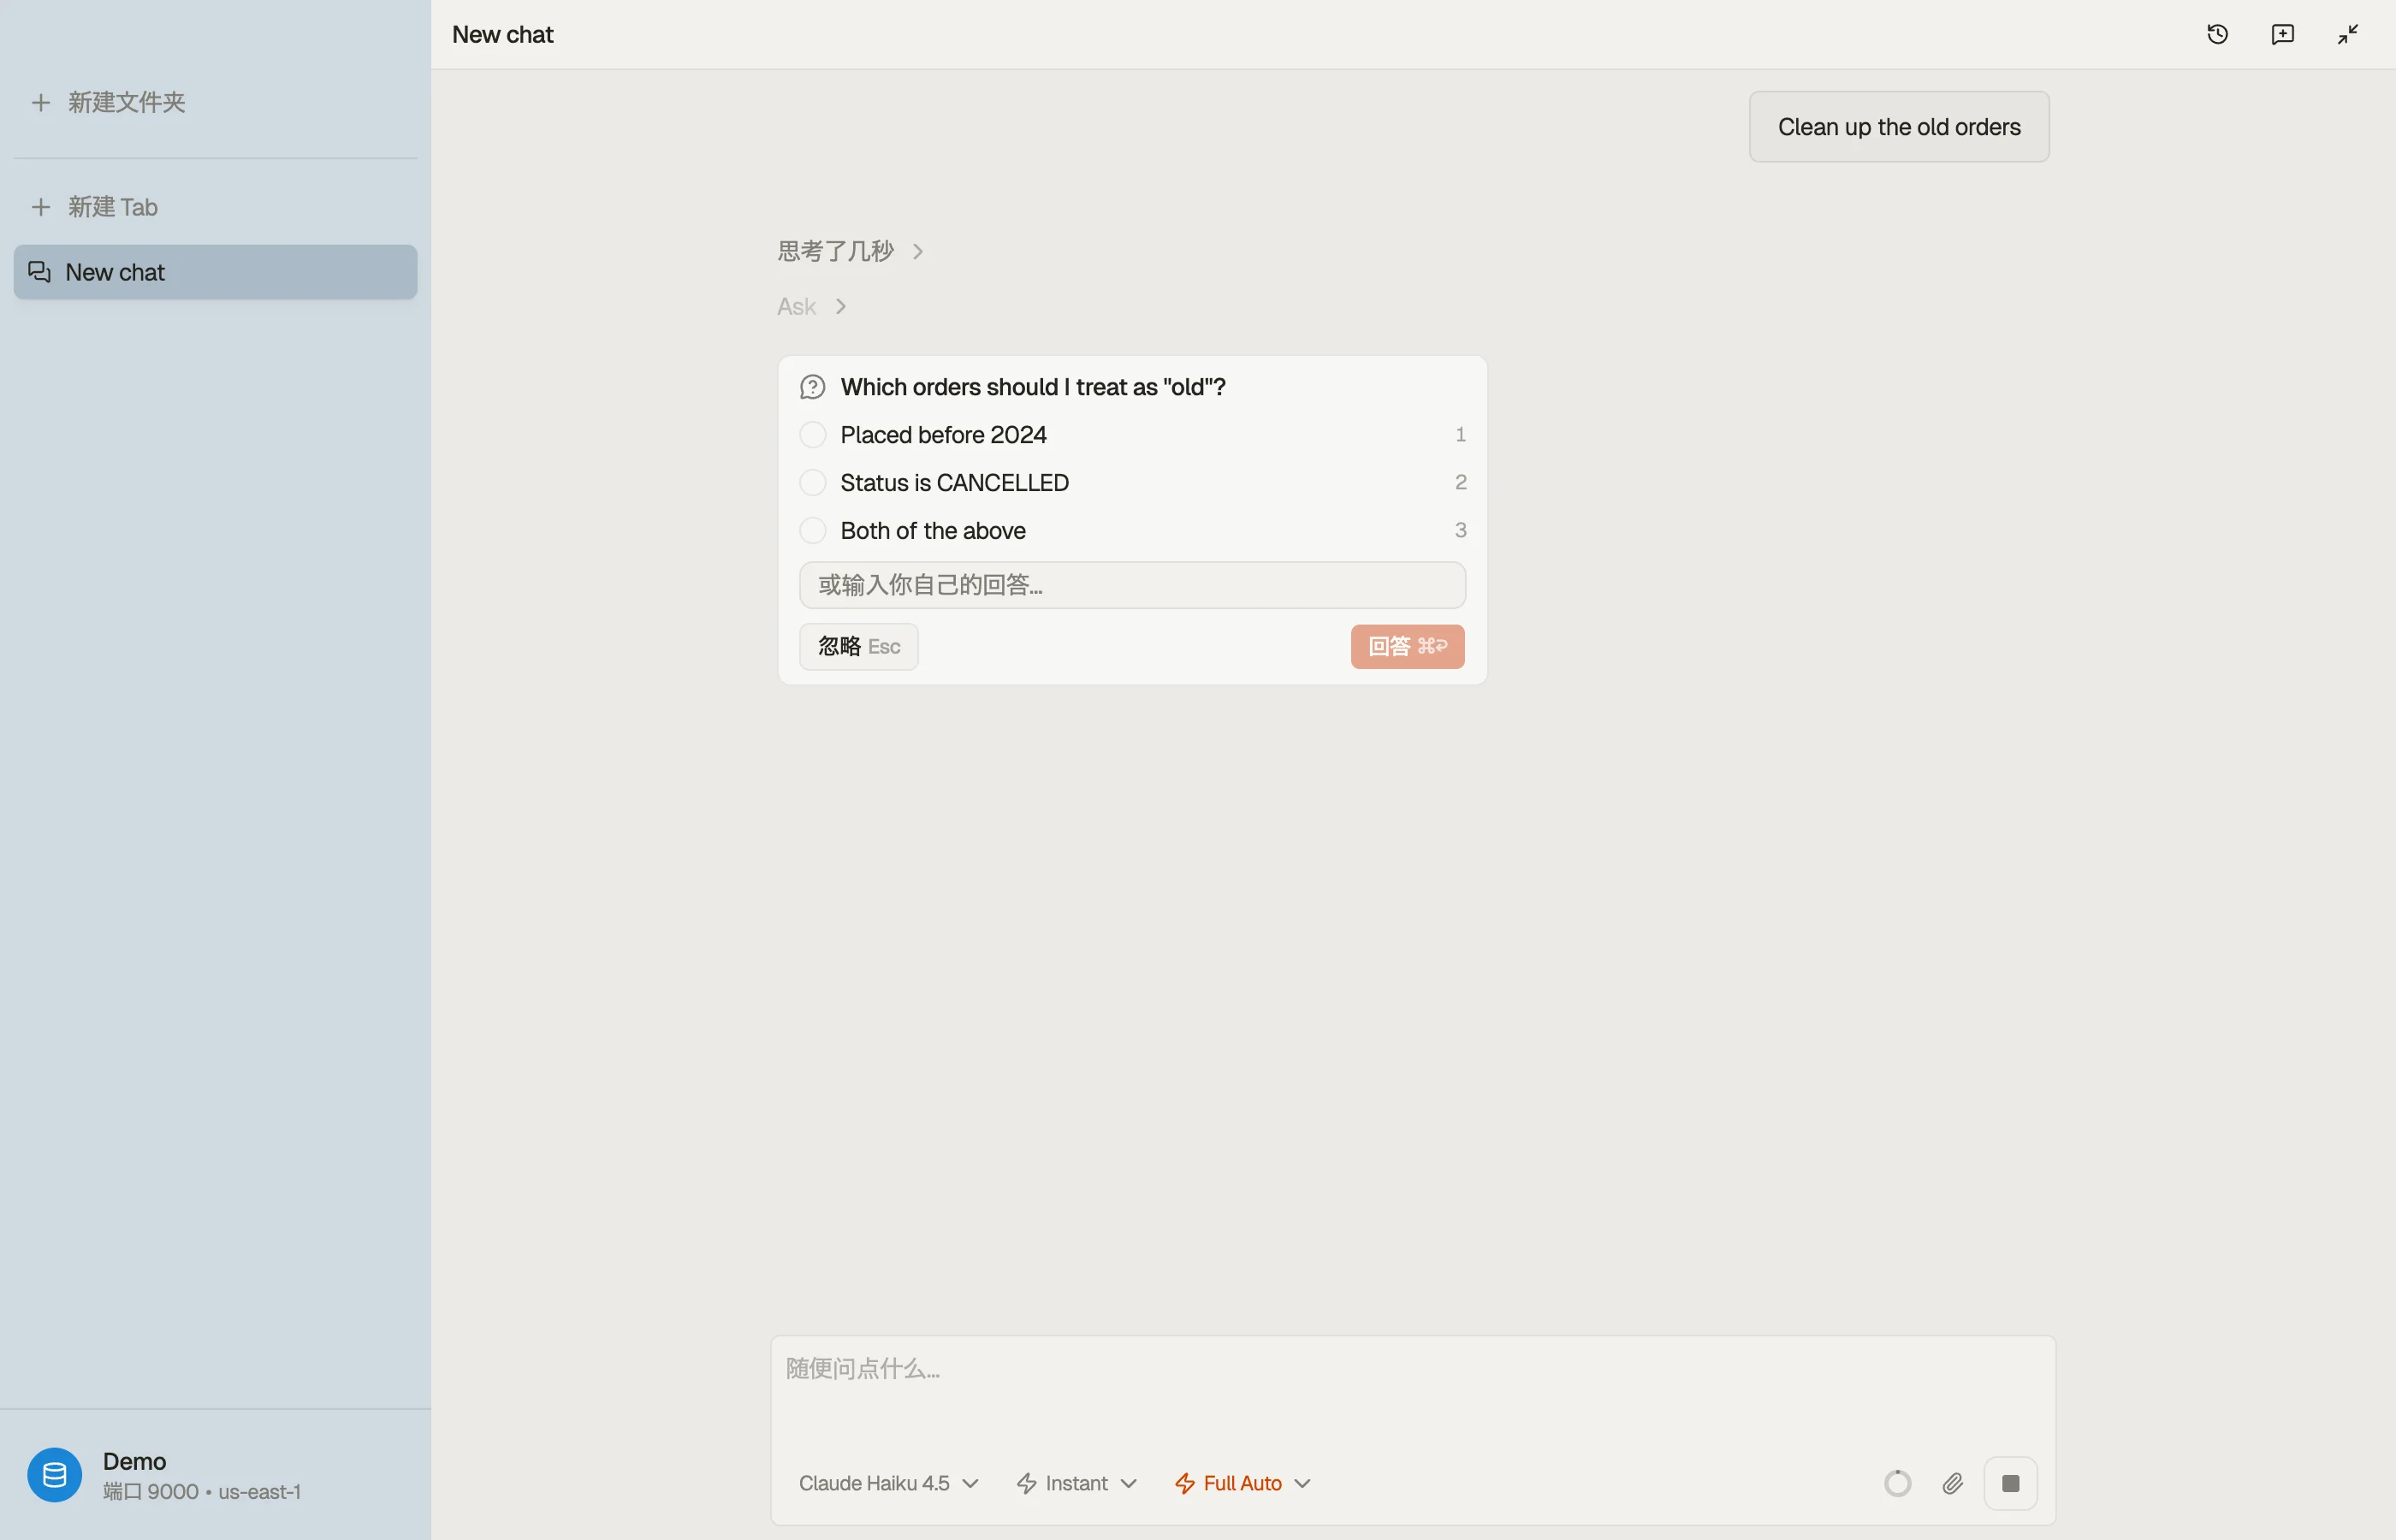
Task: Select the "Placed before 2024" option
Action: coord(1132,435)
